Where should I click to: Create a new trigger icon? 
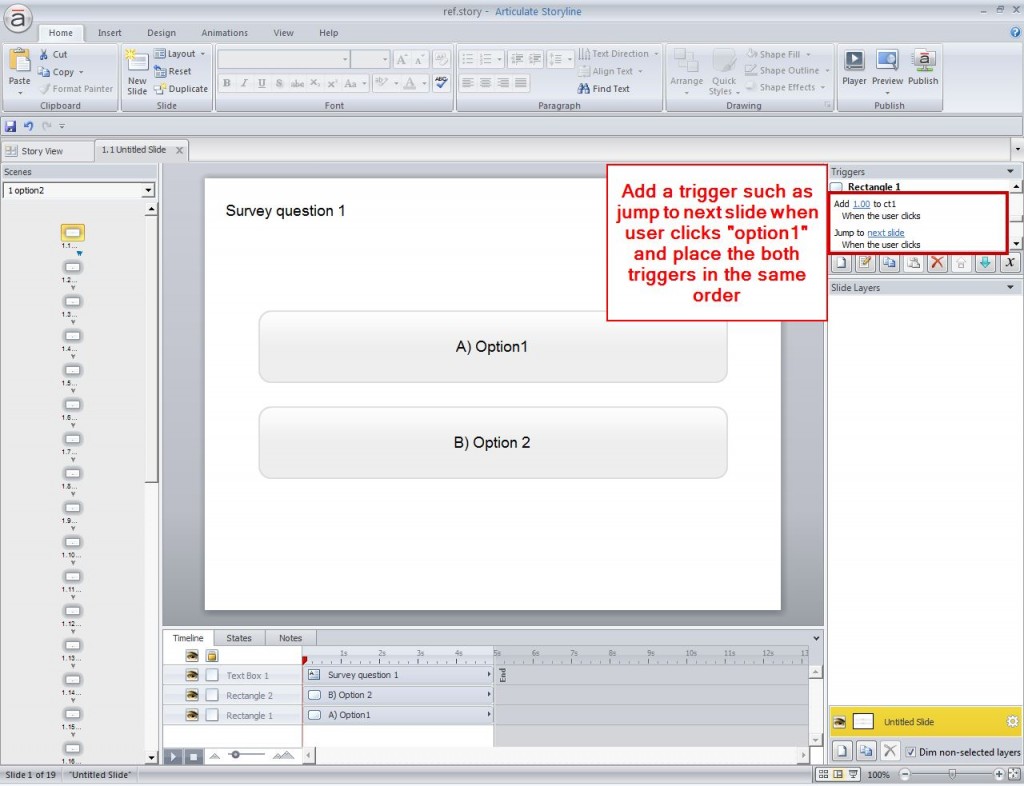pos(841,262)
